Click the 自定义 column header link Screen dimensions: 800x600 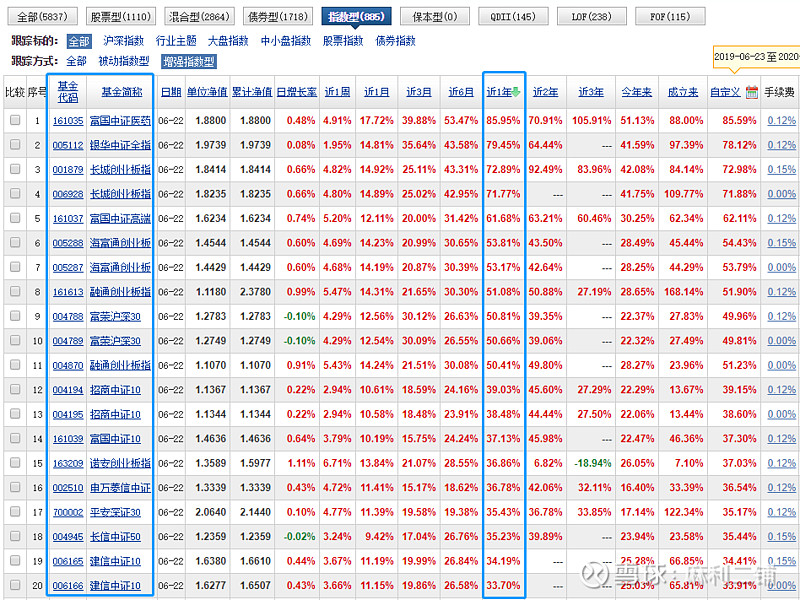(725, 92)
